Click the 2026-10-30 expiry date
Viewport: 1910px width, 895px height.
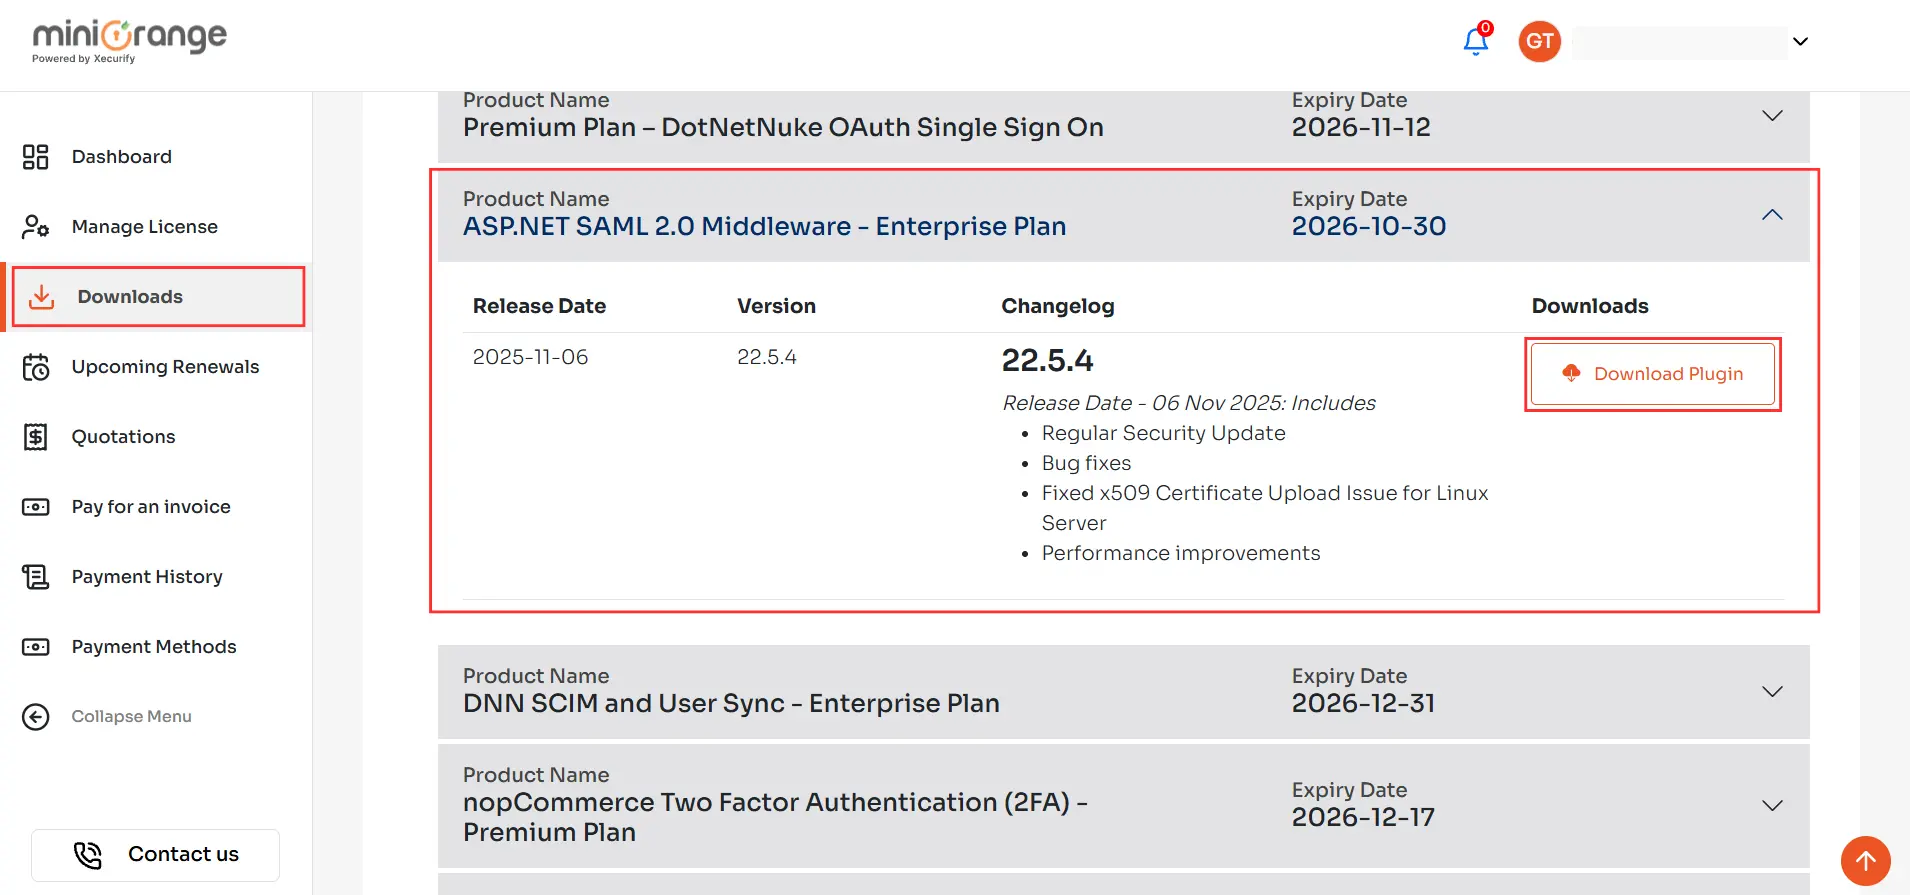tap(1369, 227)
